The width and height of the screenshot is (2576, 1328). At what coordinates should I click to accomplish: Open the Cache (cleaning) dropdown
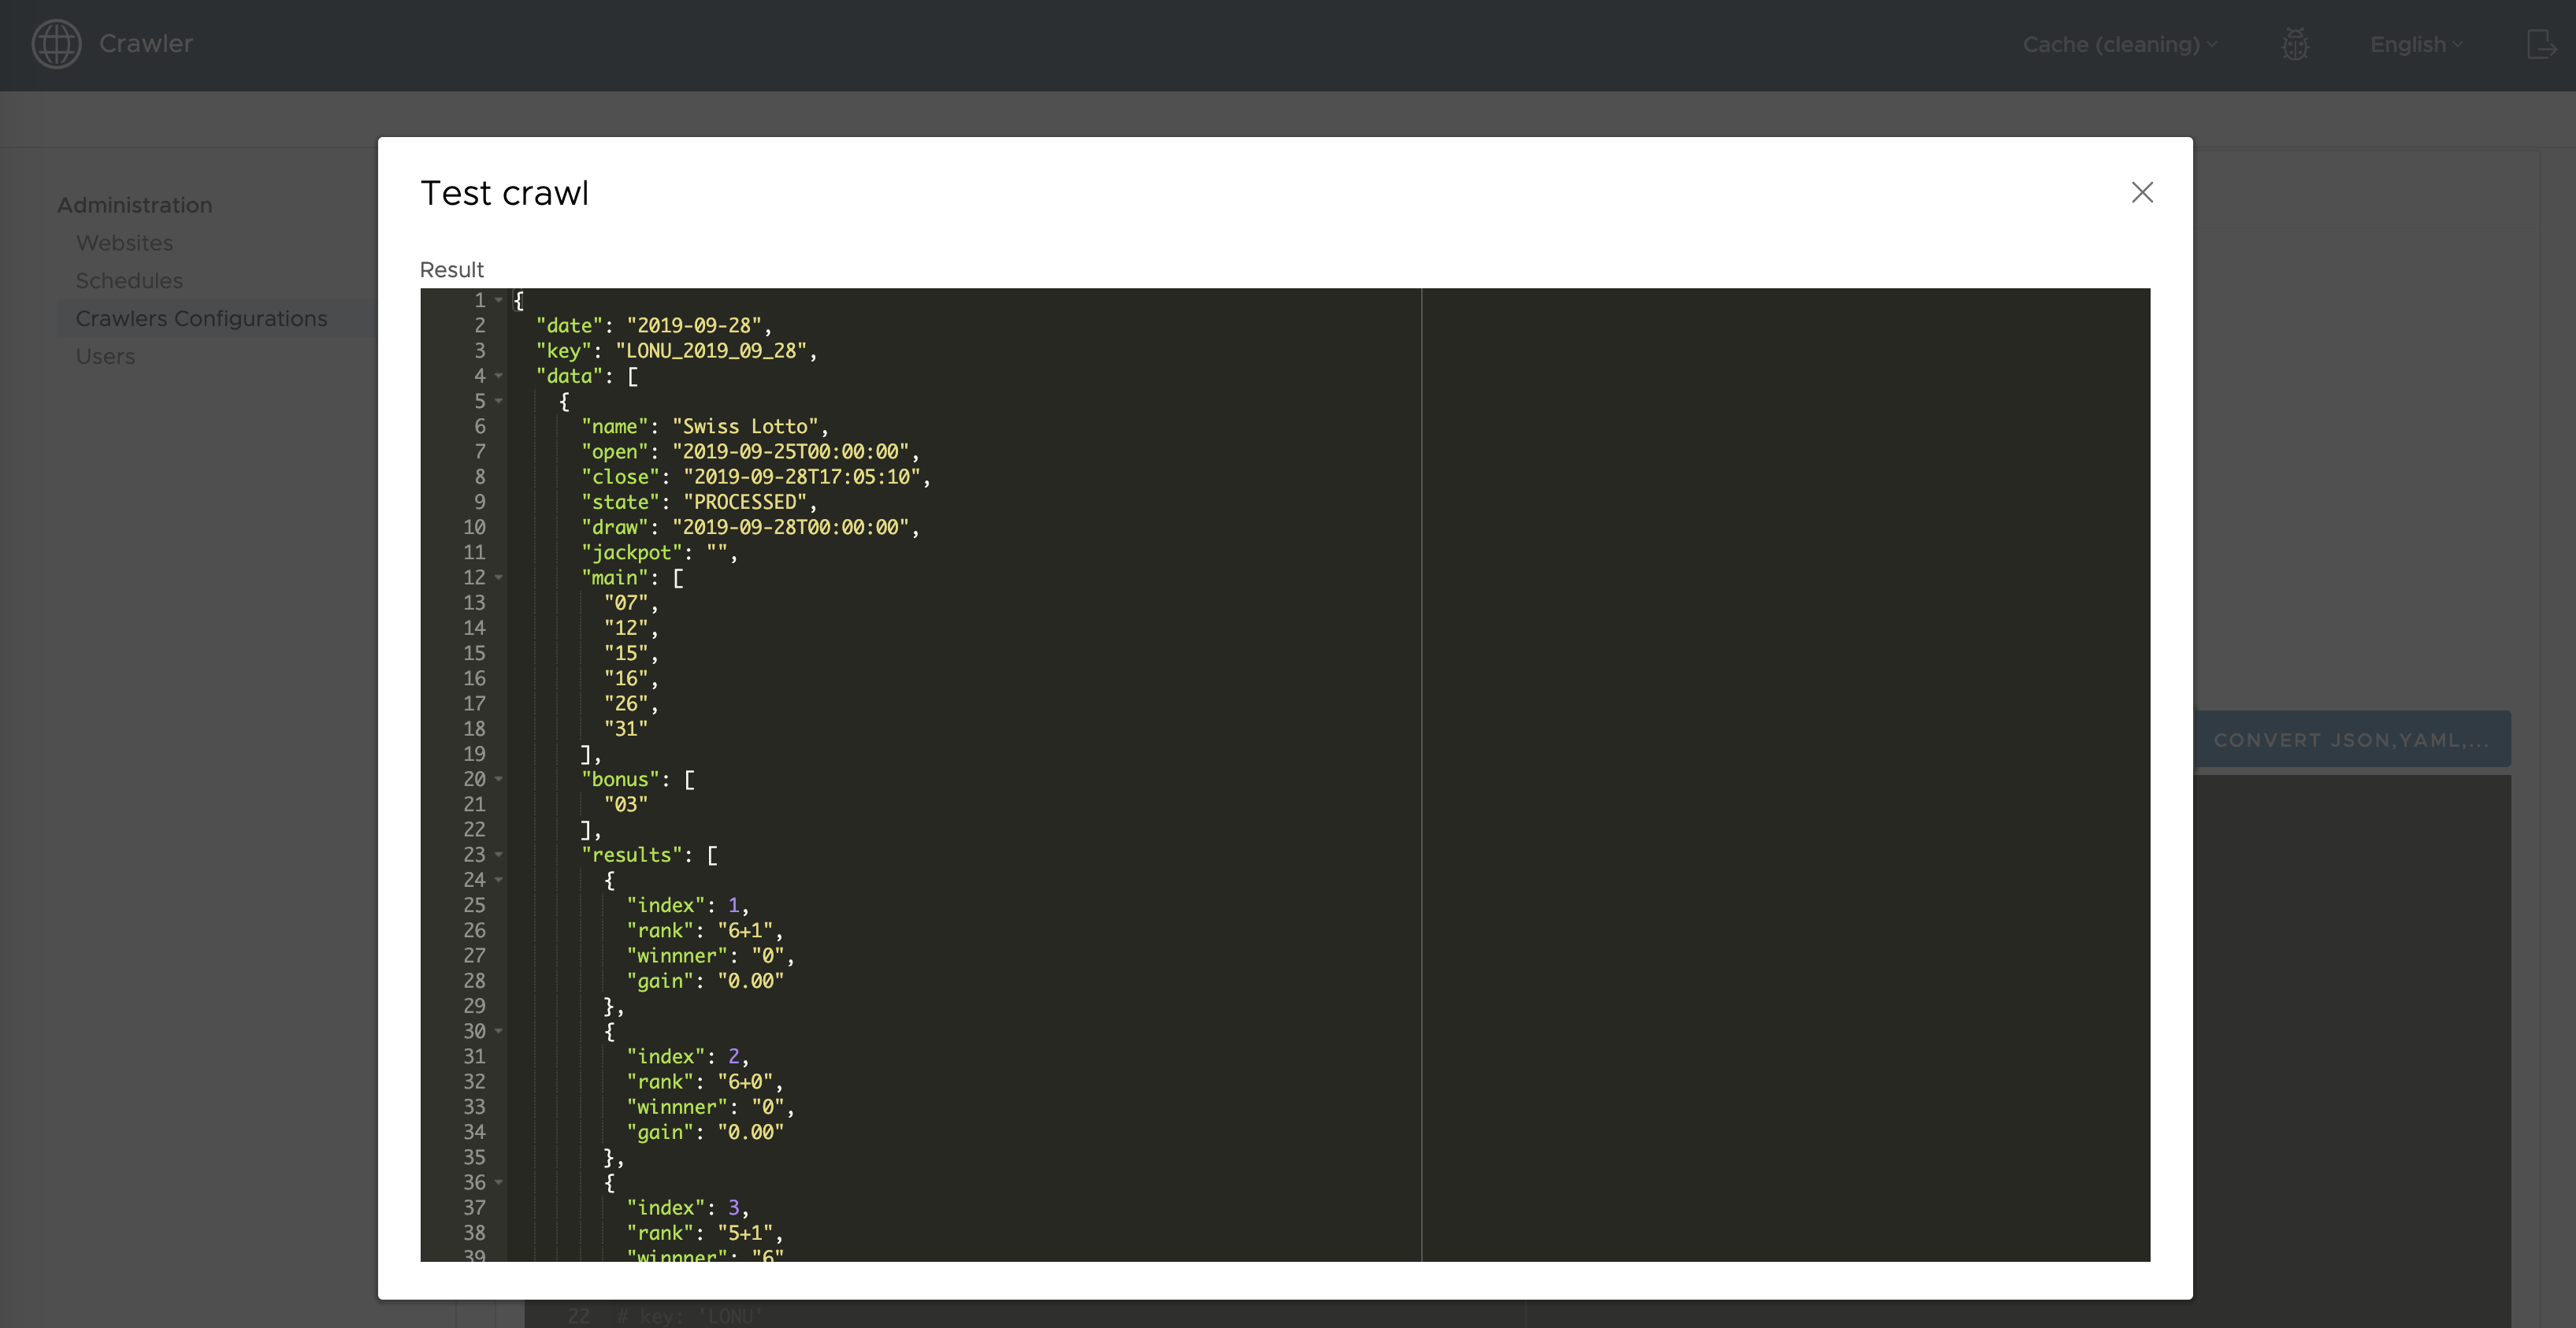coord(2119,44)
